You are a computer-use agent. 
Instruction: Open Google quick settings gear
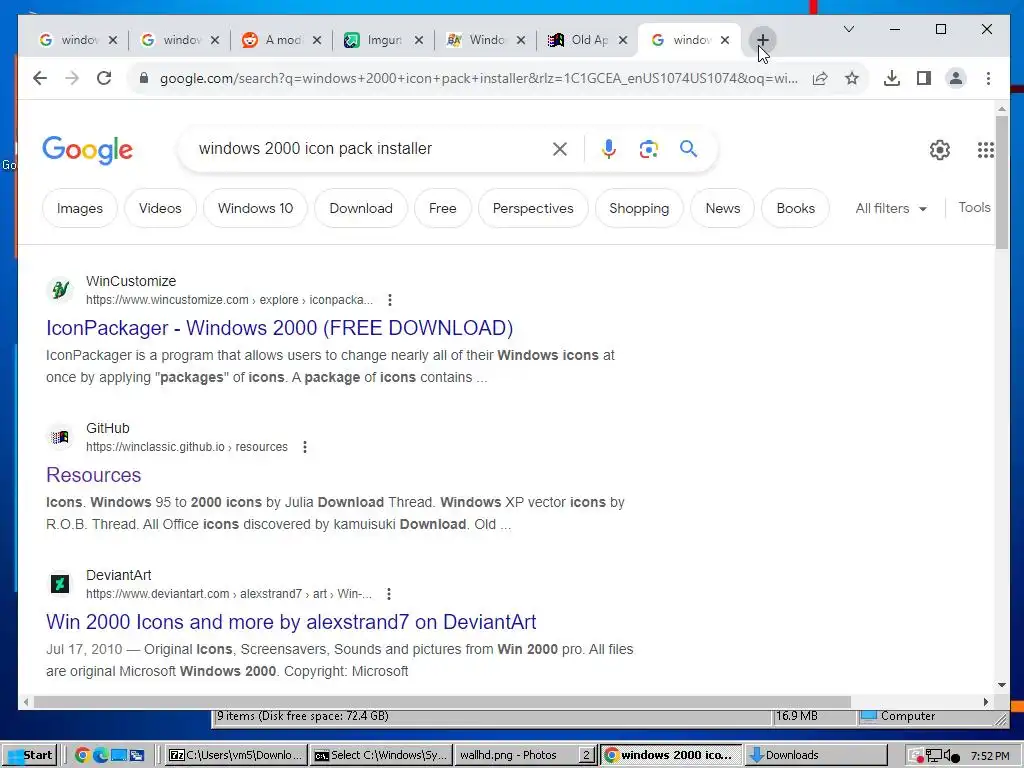pyautogui.click(x=940, y=150)
